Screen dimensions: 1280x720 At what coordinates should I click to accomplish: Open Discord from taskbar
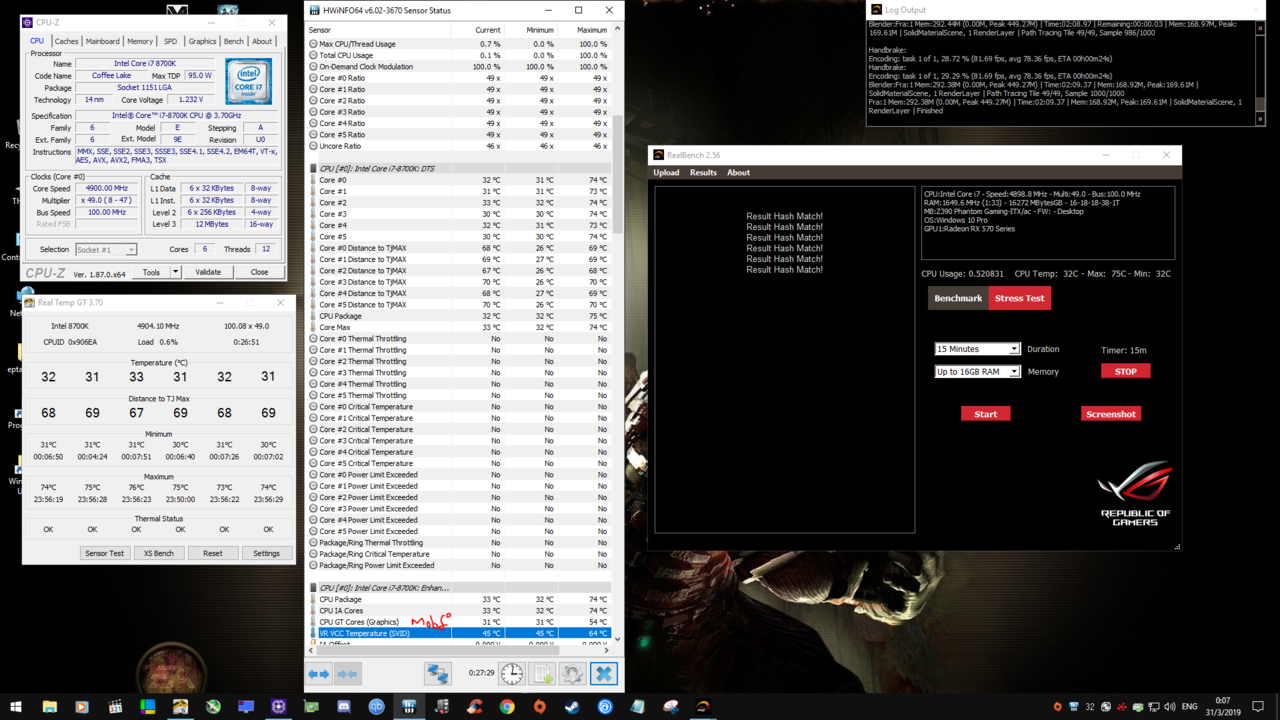pos(344,707)
